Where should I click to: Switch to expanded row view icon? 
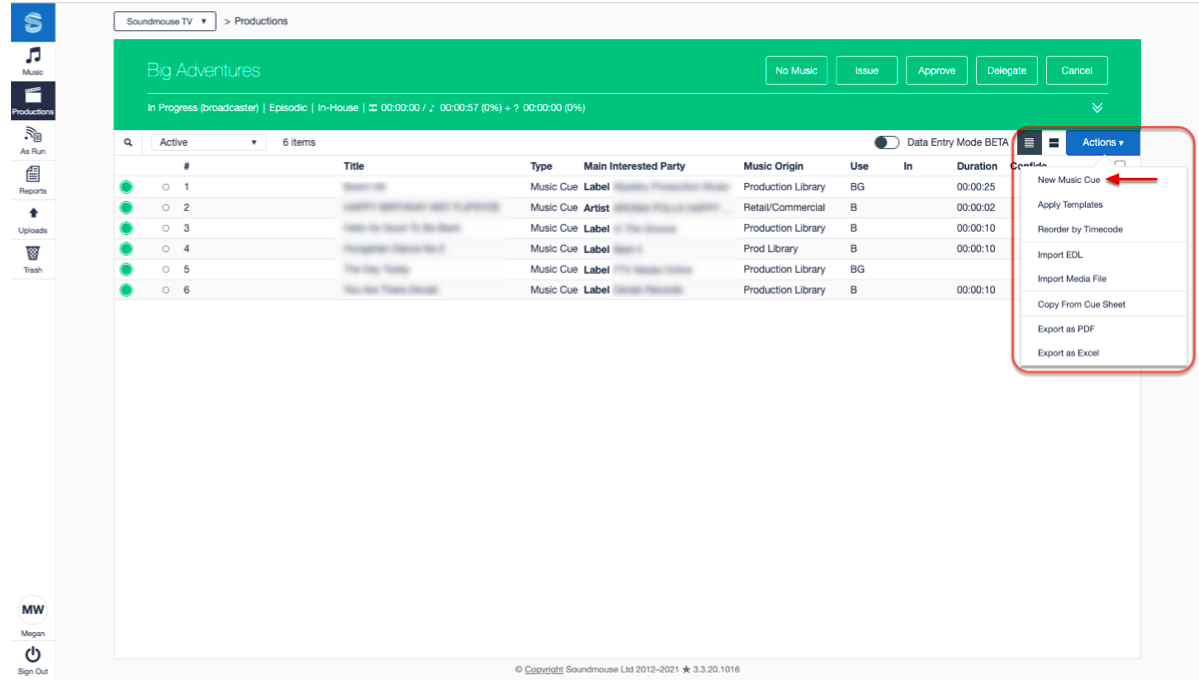pyautogui.click(x=1054, y=142)
